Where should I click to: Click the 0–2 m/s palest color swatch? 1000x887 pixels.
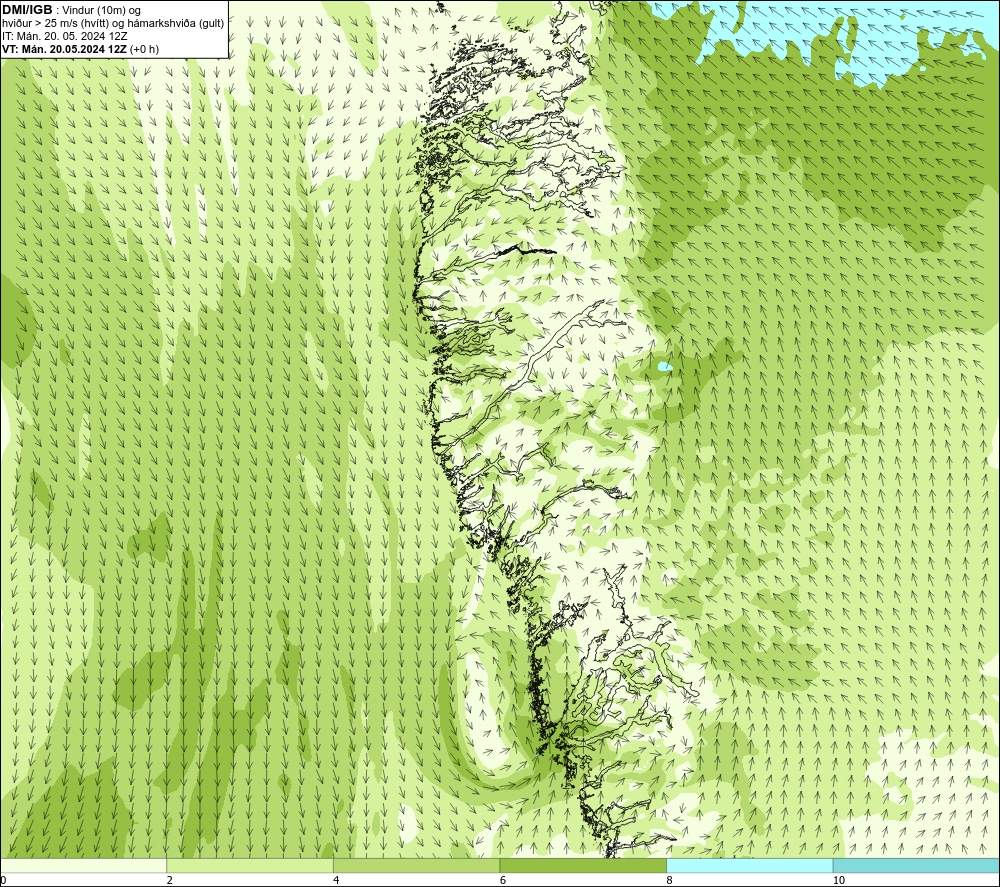(84, 865)
